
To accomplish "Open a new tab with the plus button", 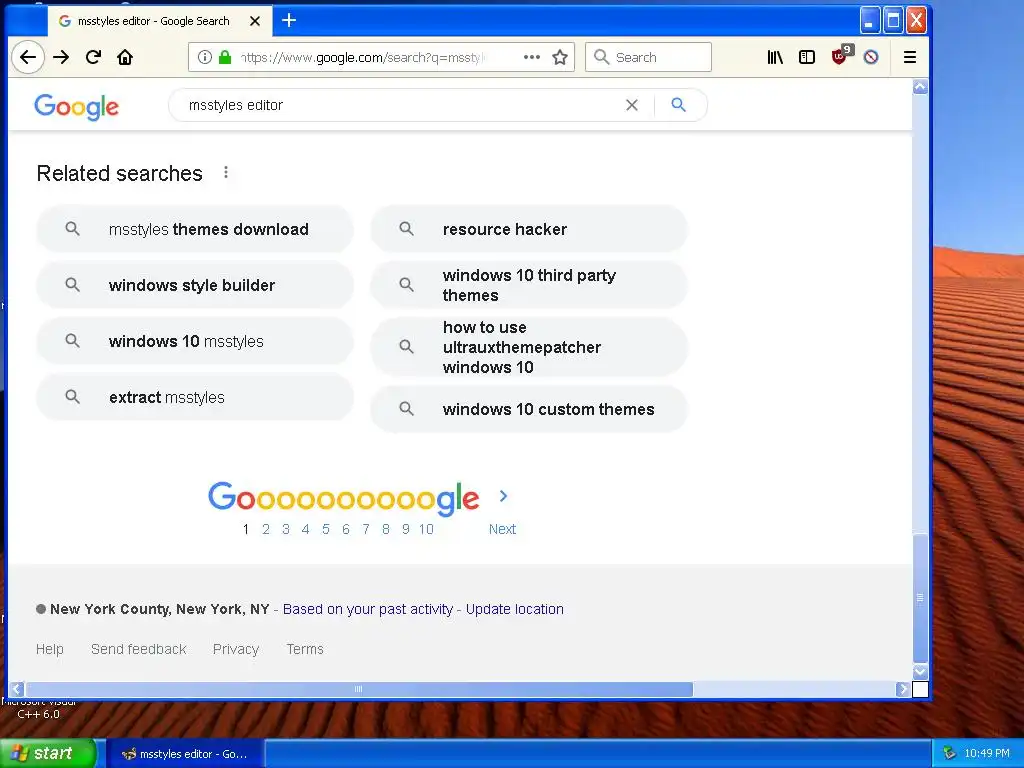I will pyautogui.click(x=289, y=21).
